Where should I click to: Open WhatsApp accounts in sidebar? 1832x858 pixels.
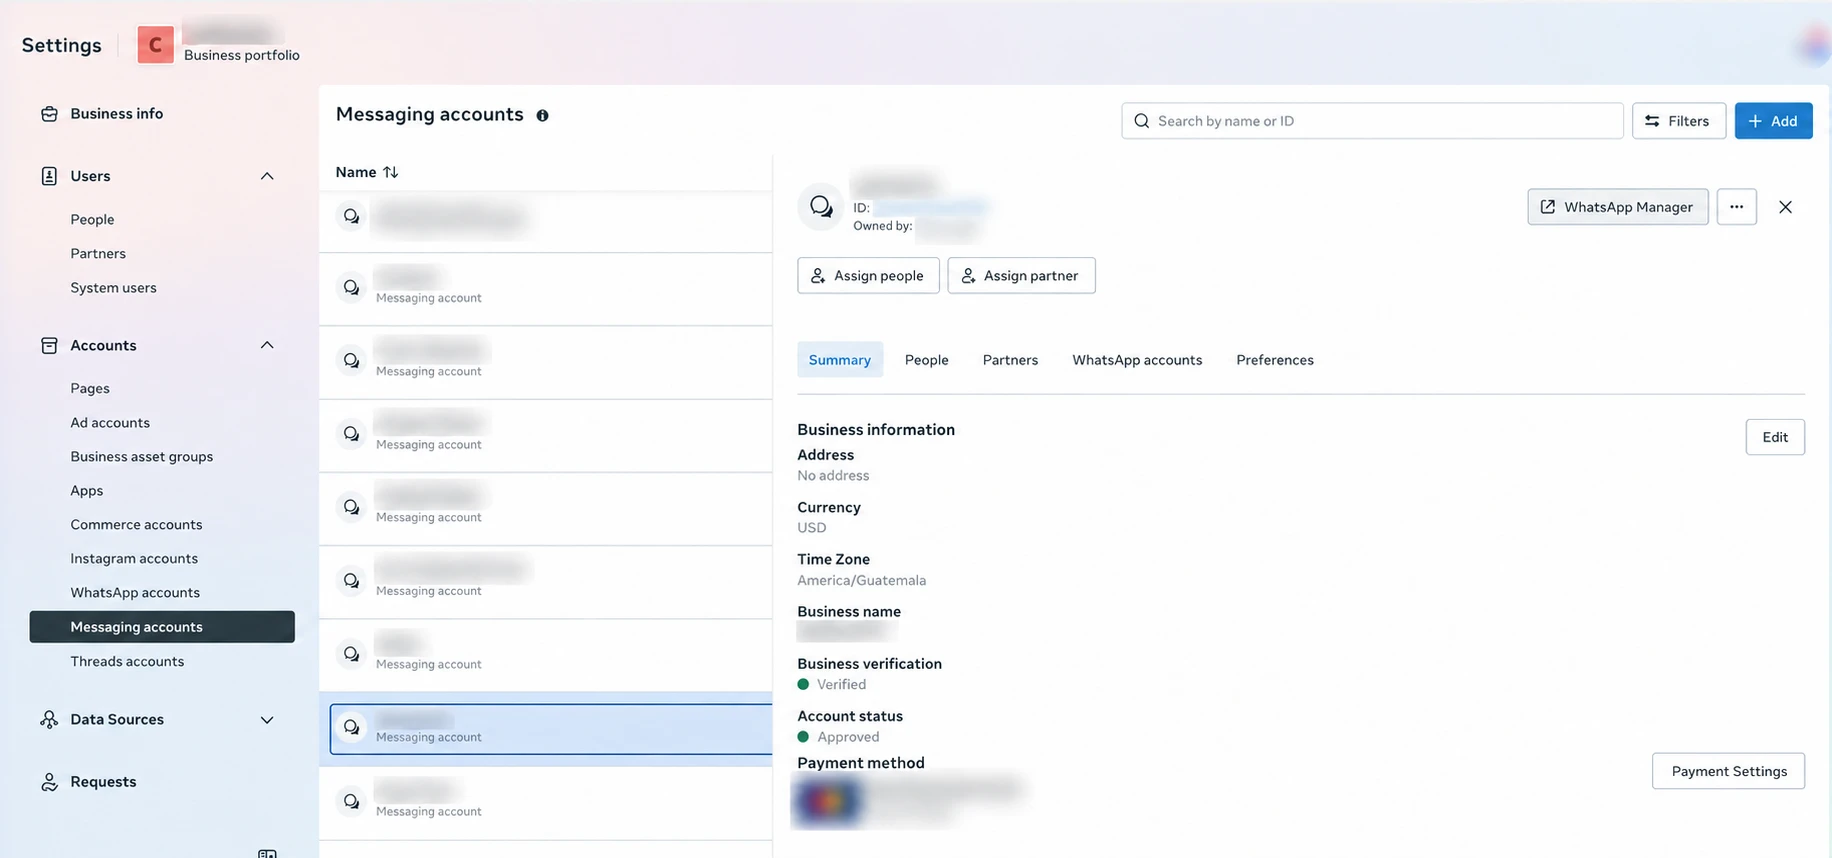click(x=135, y=593)
